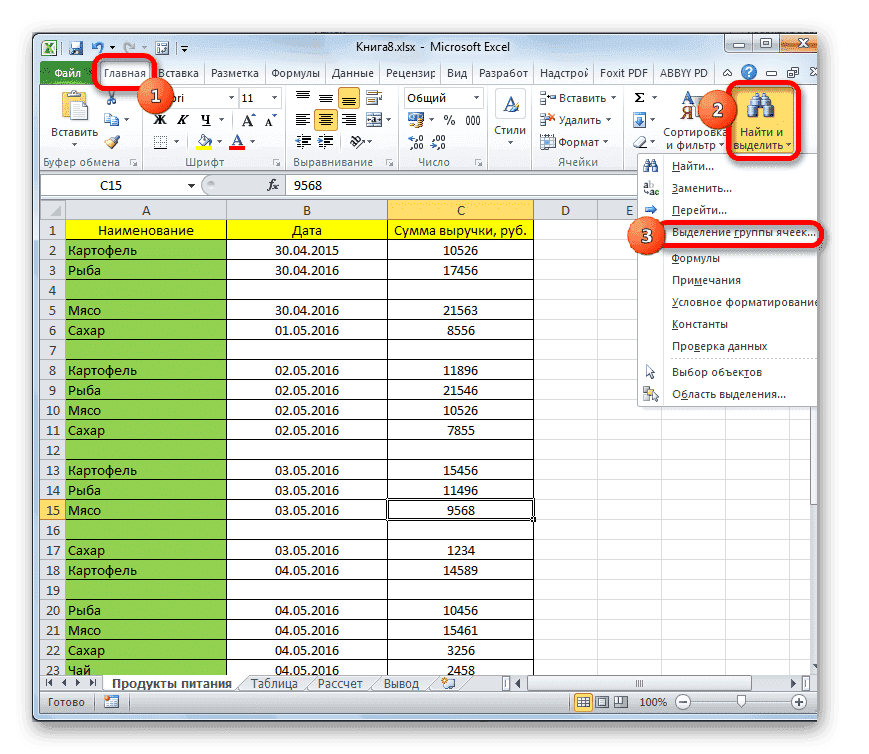Open the font color dropdown arrow
This screenshot has width=869, height=754.
click(x=251, y=142)
